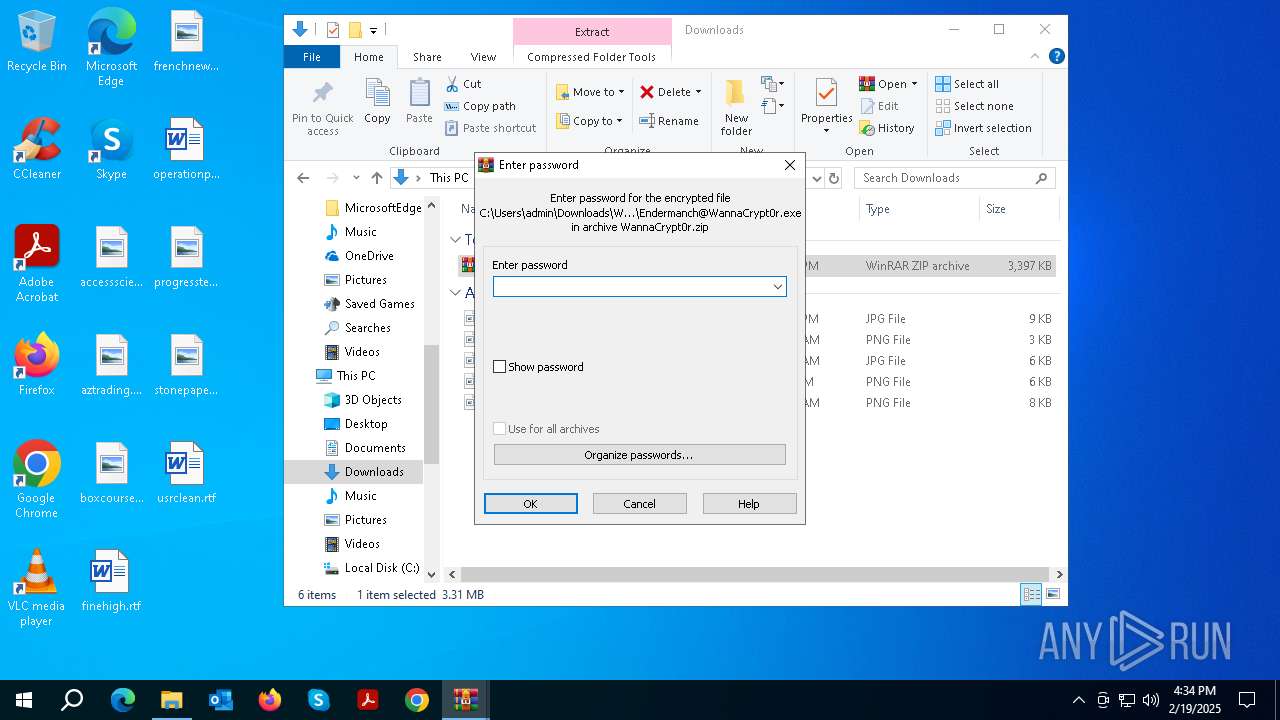Select This PC in the navigation pane
The width and height of the screenshot is (1280, 720).
pos(356,376)
